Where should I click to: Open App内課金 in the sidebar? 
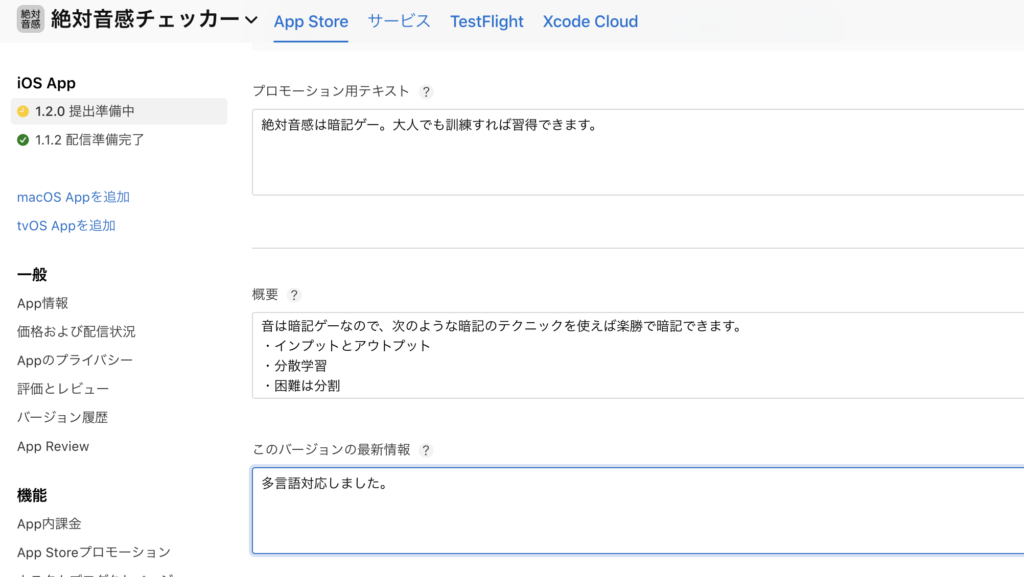pos(49,523)
